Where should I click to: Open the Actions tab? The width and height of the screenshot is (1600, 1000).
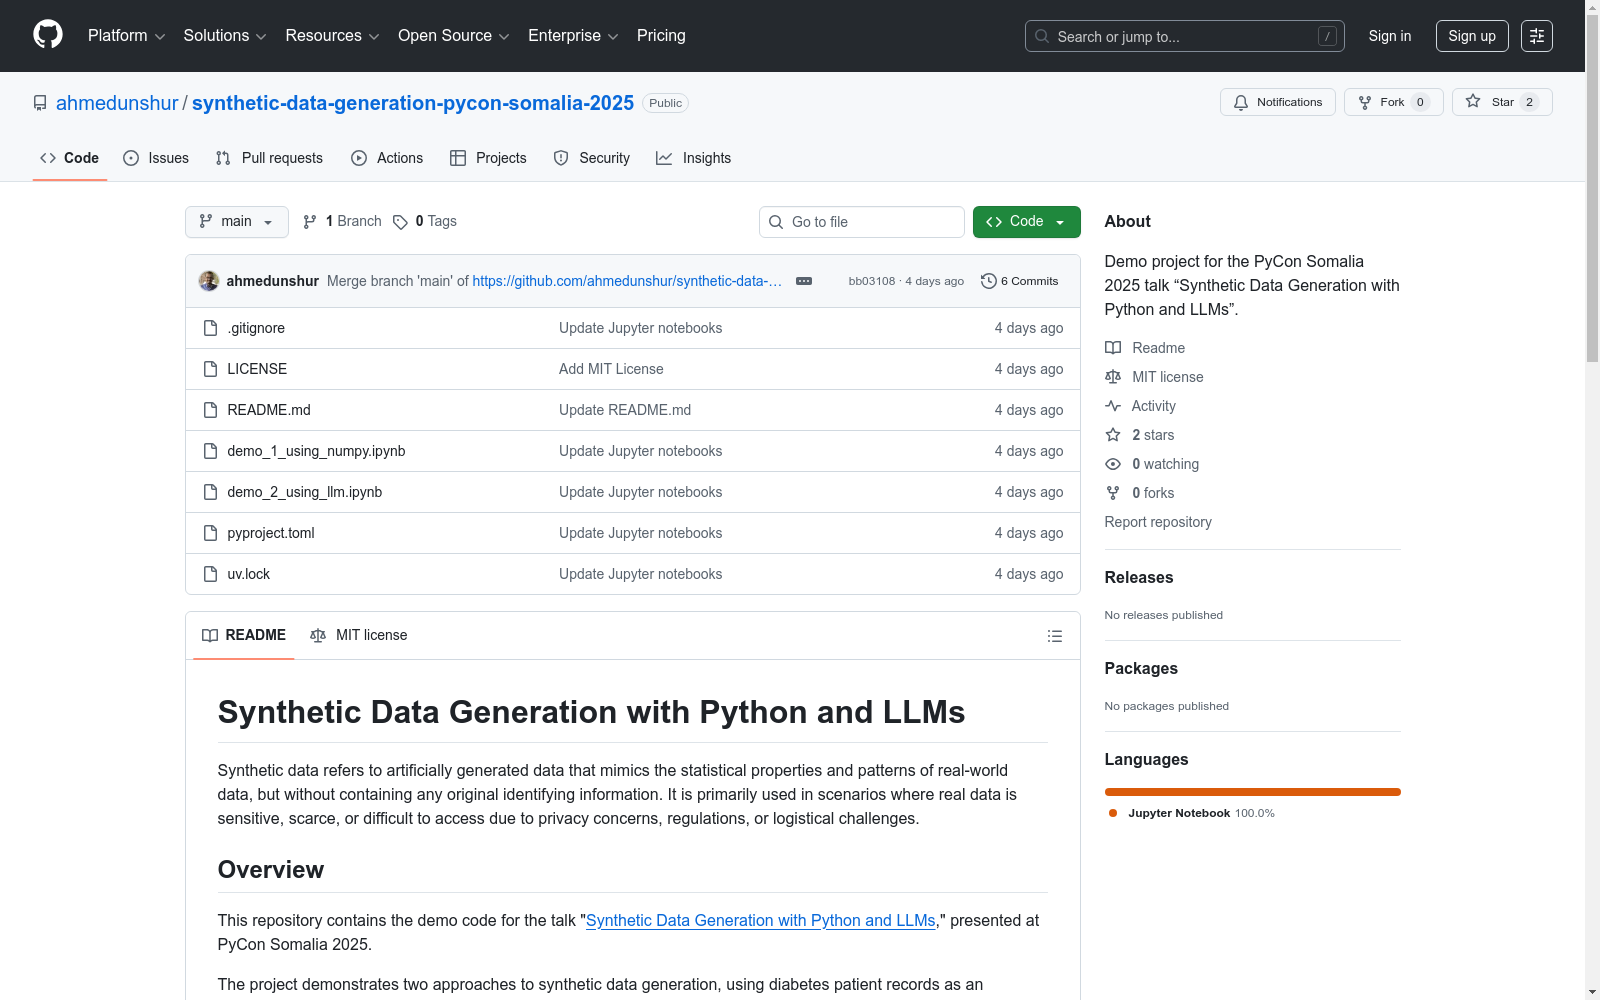[387, 158]
